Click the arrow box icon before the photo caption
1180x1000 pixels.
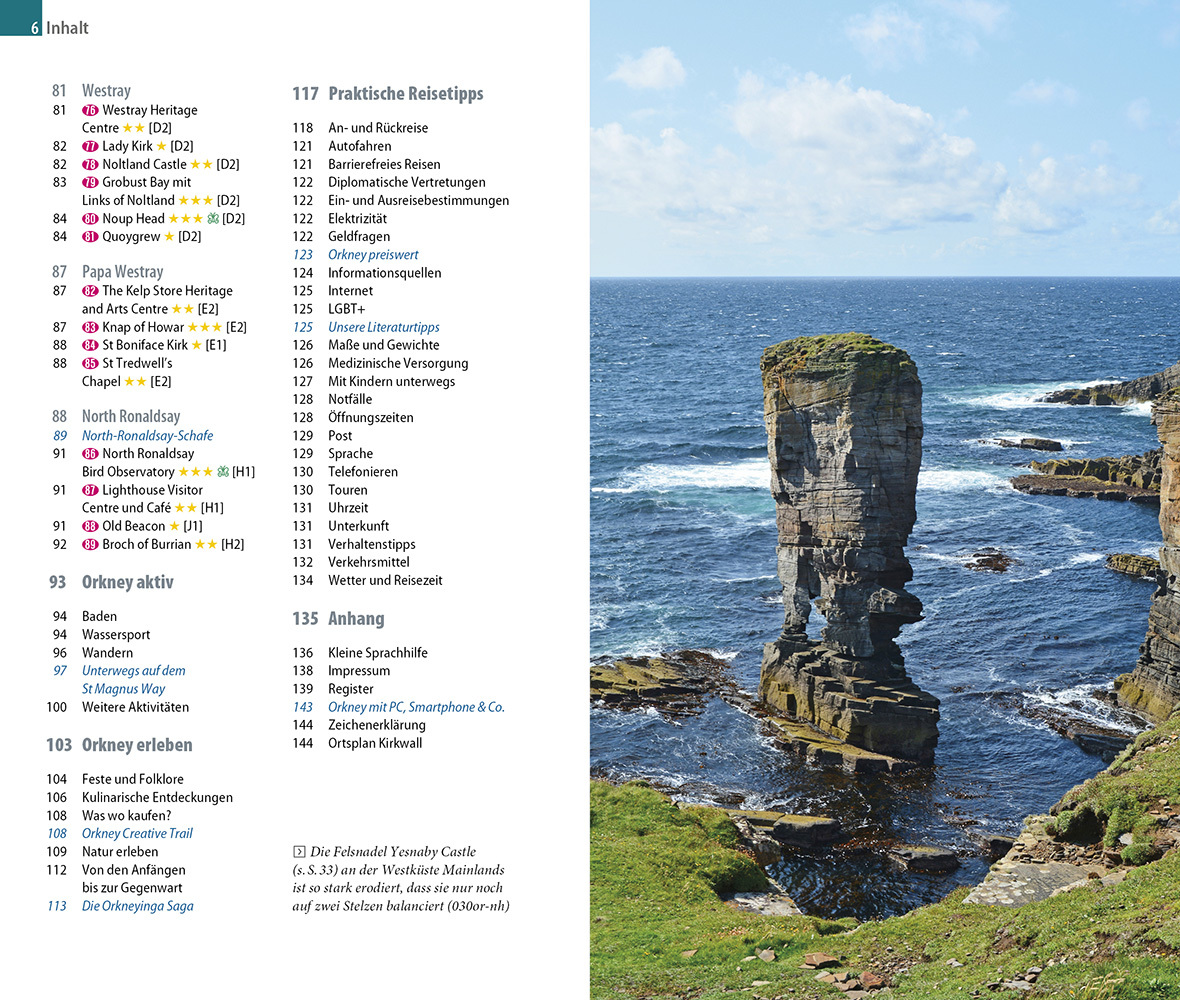[x=298, y=852]
